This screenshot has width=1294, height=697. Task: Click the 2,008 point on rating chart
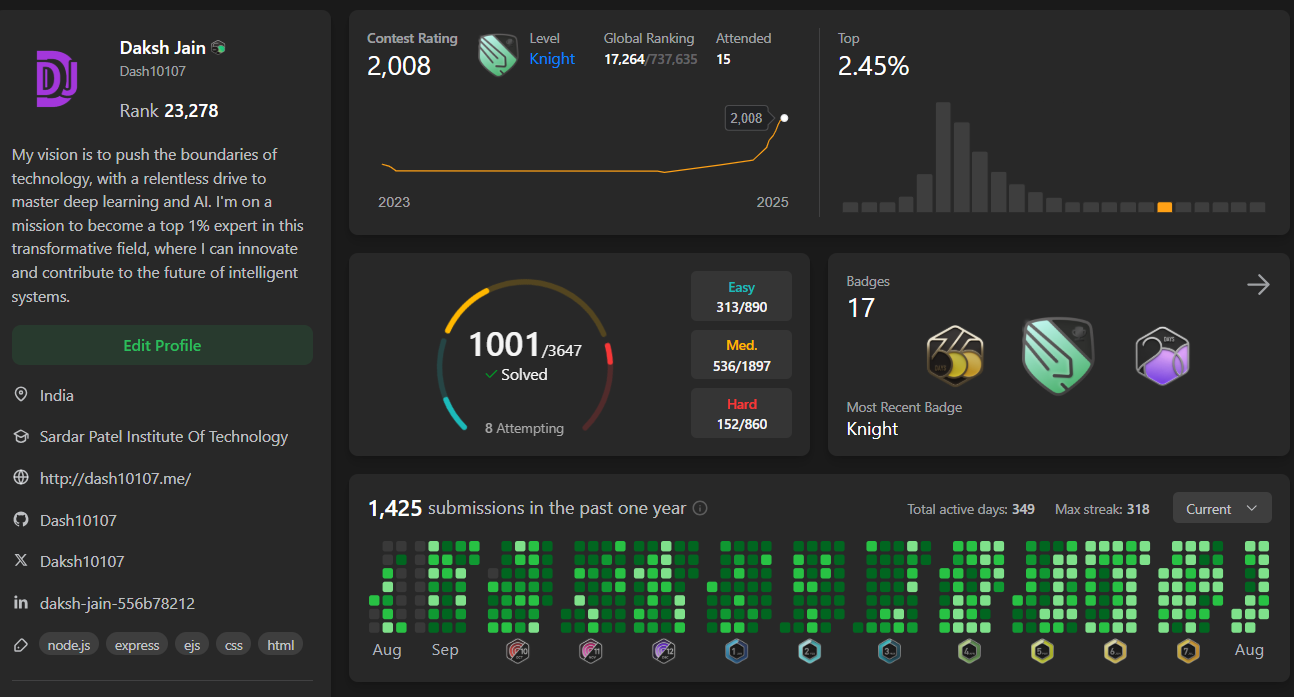[x=784, y=118]
